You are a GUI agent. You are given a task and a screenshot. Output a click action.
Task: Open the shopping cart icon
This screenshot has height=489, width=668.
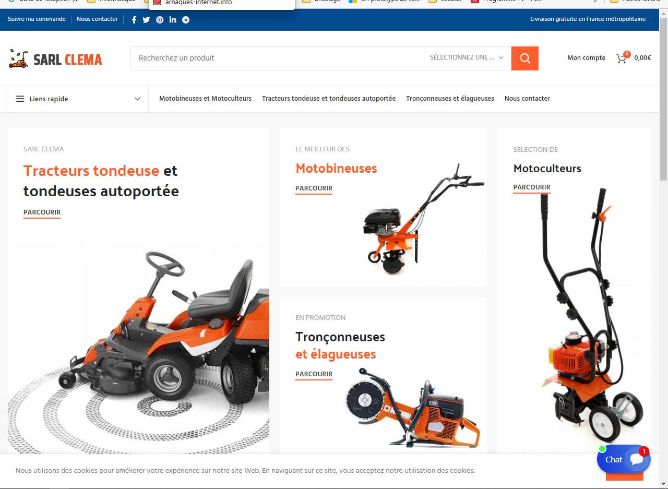[x=623, y=57]
